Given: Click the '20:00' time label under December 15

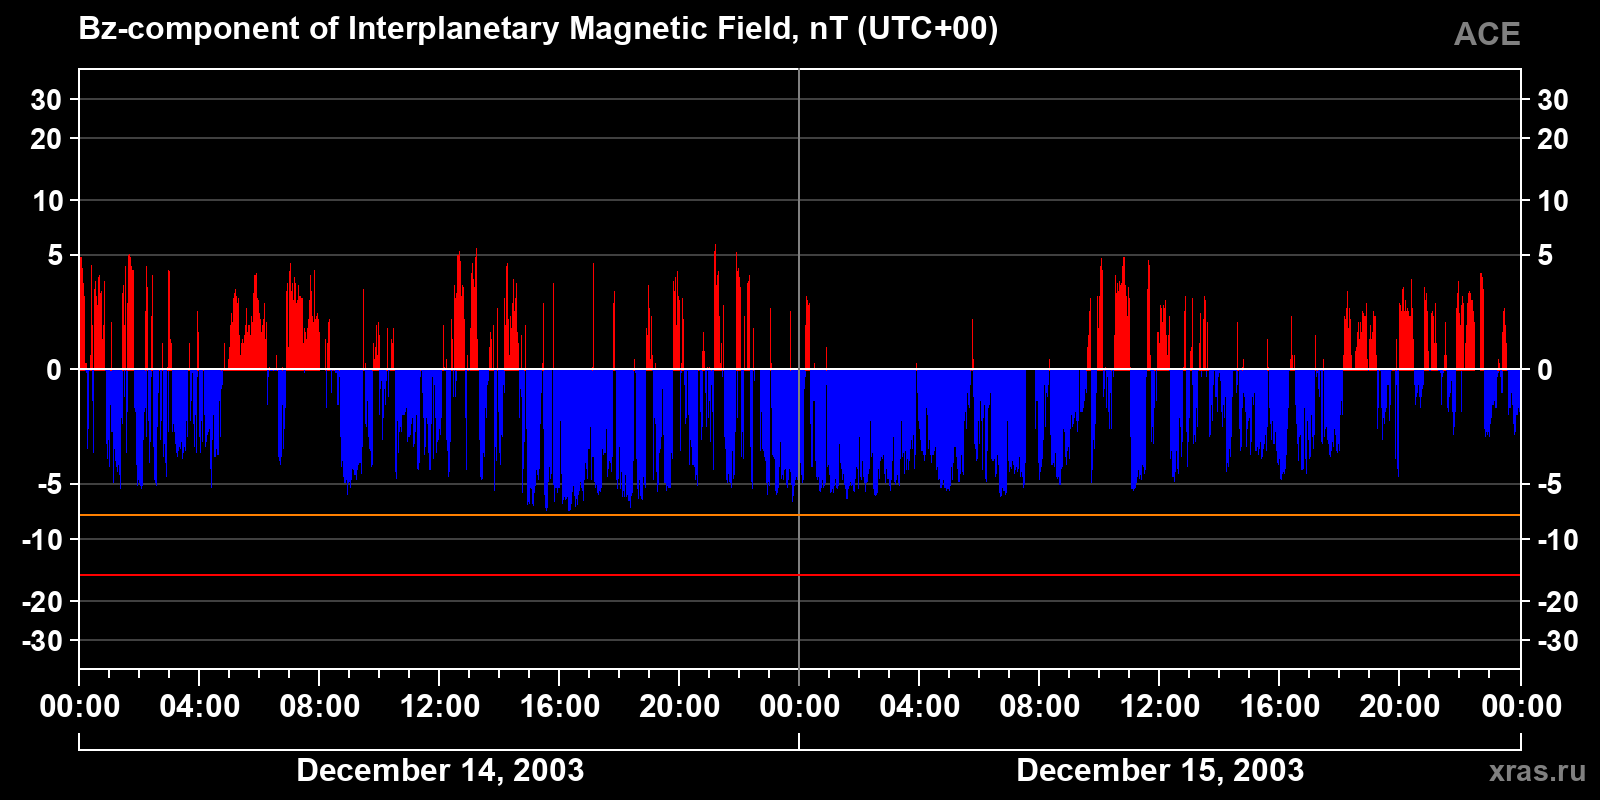Looking at the screenshot, I should (x=1400, y=707).
